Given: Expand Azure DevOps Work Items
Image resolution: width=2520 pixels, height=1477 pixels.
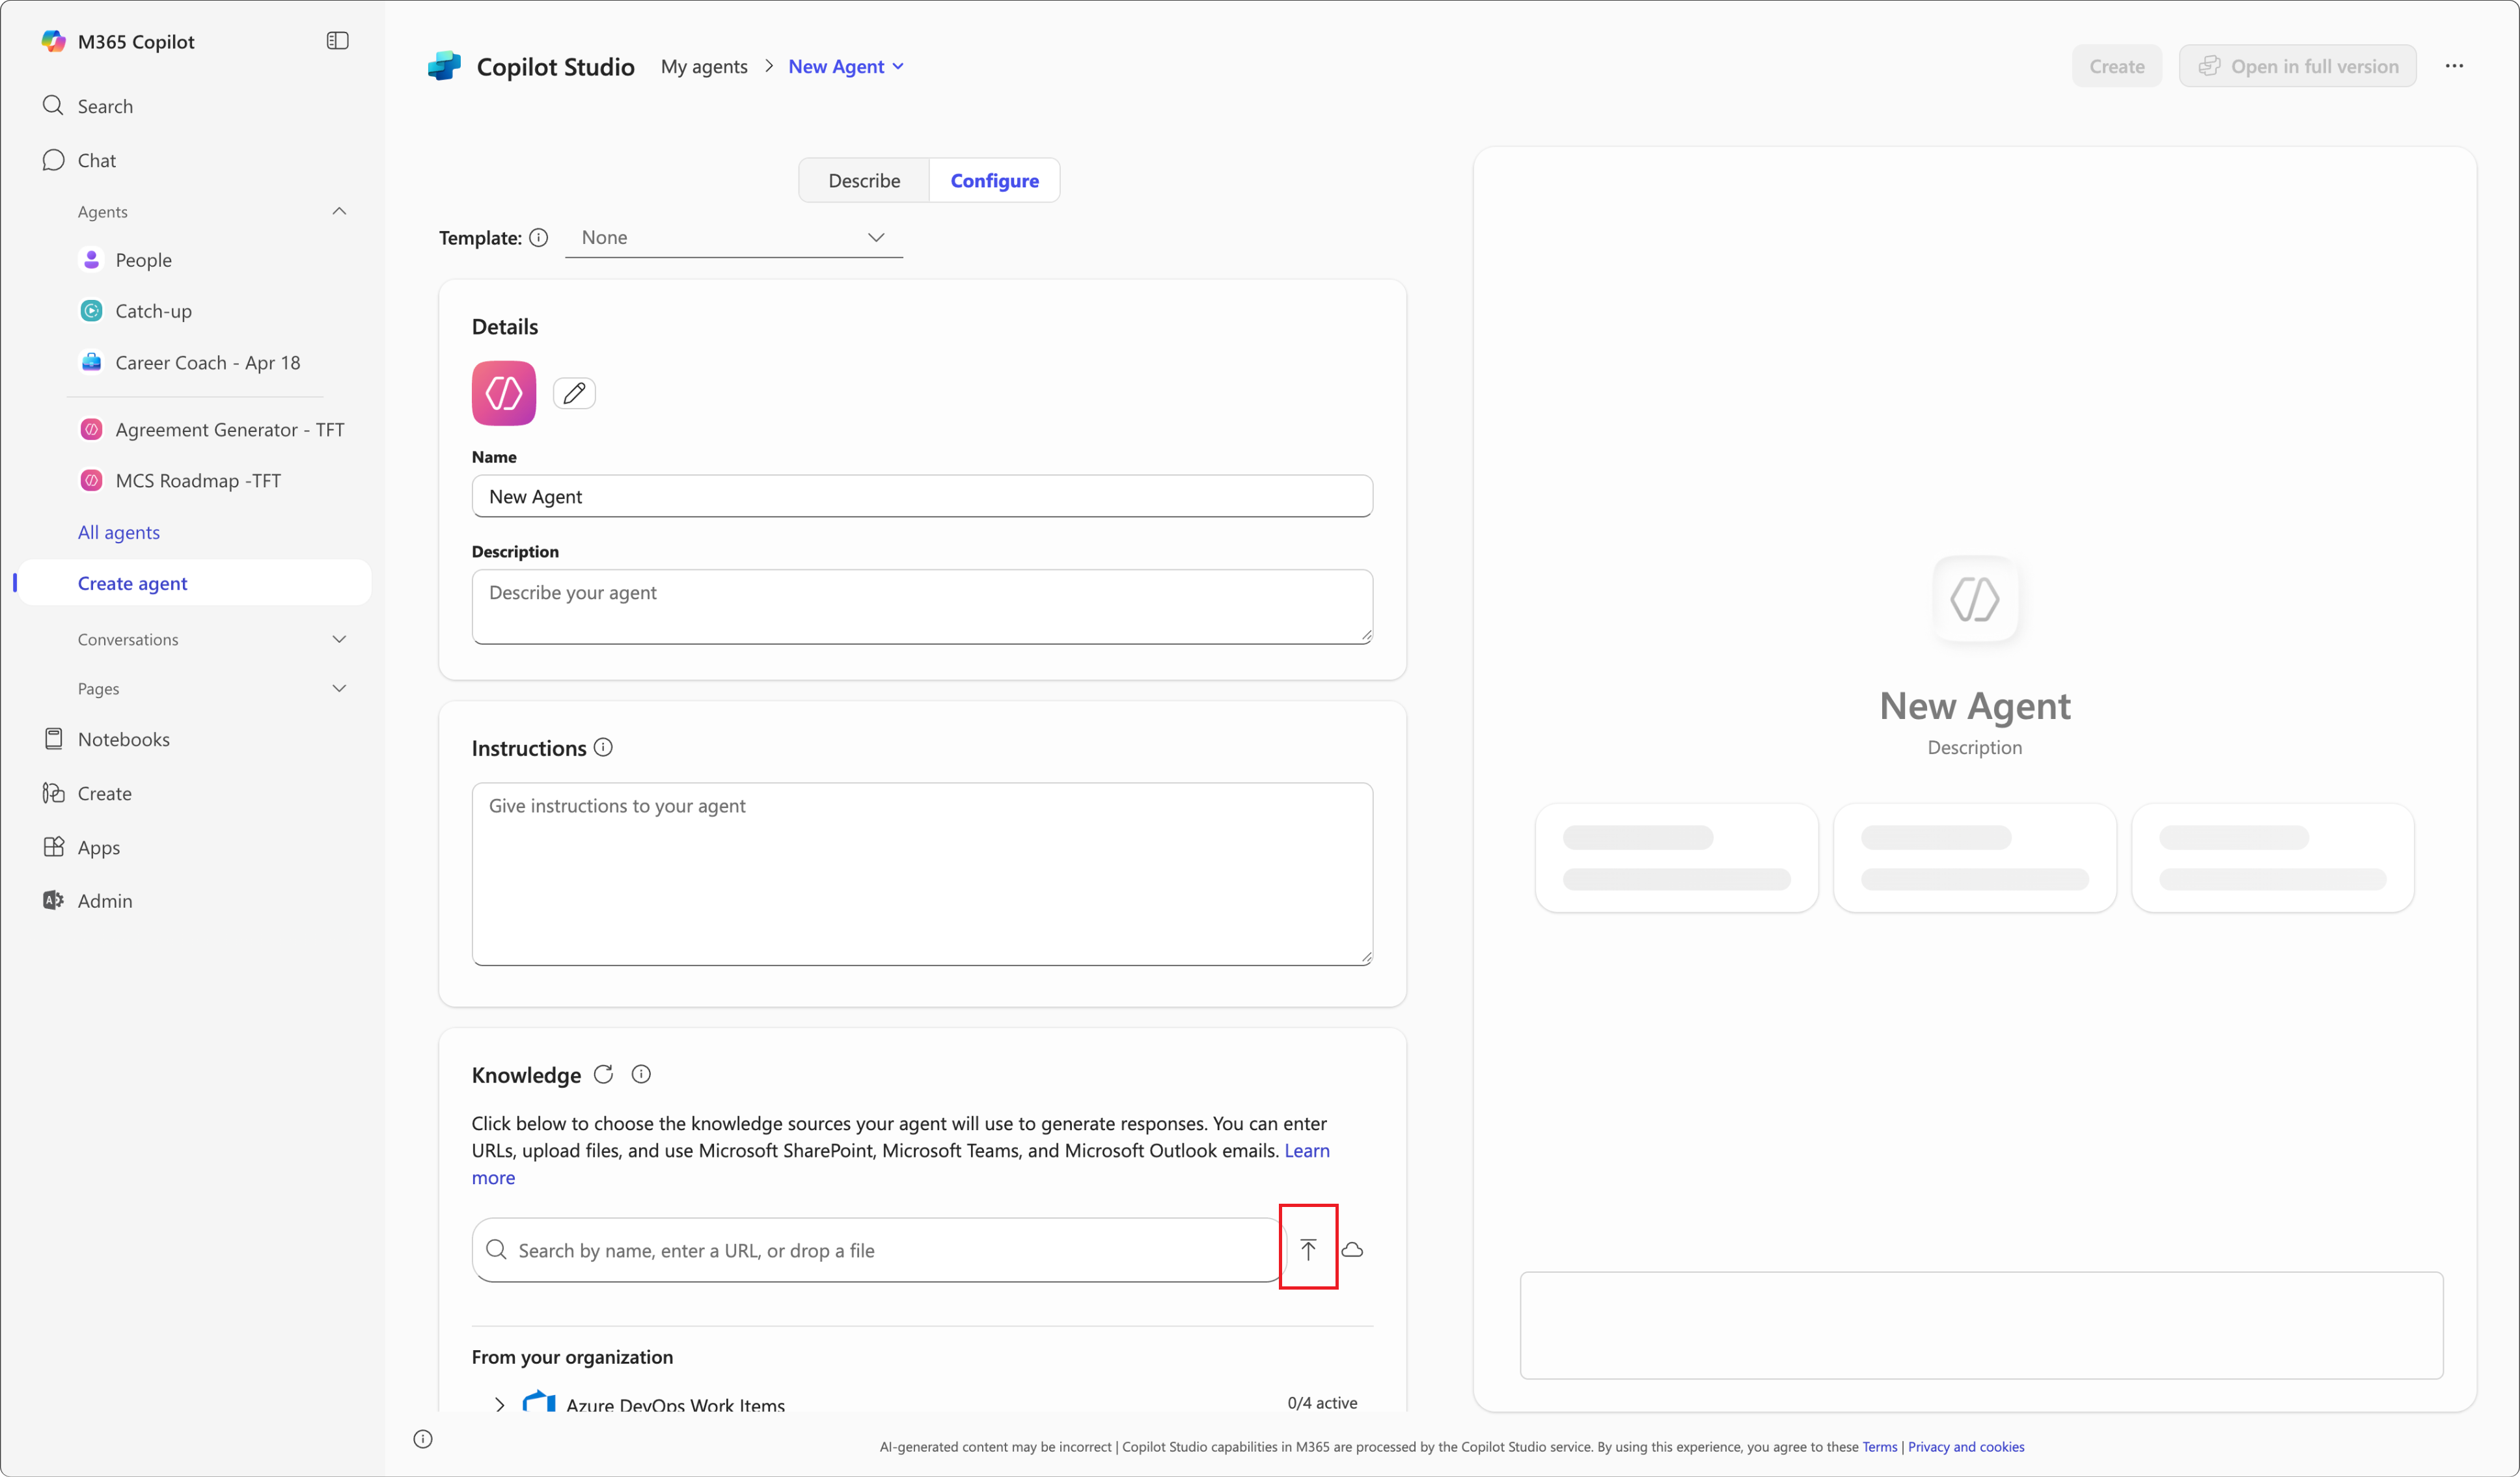Looking at the screenshot, I should [500, 1404].
